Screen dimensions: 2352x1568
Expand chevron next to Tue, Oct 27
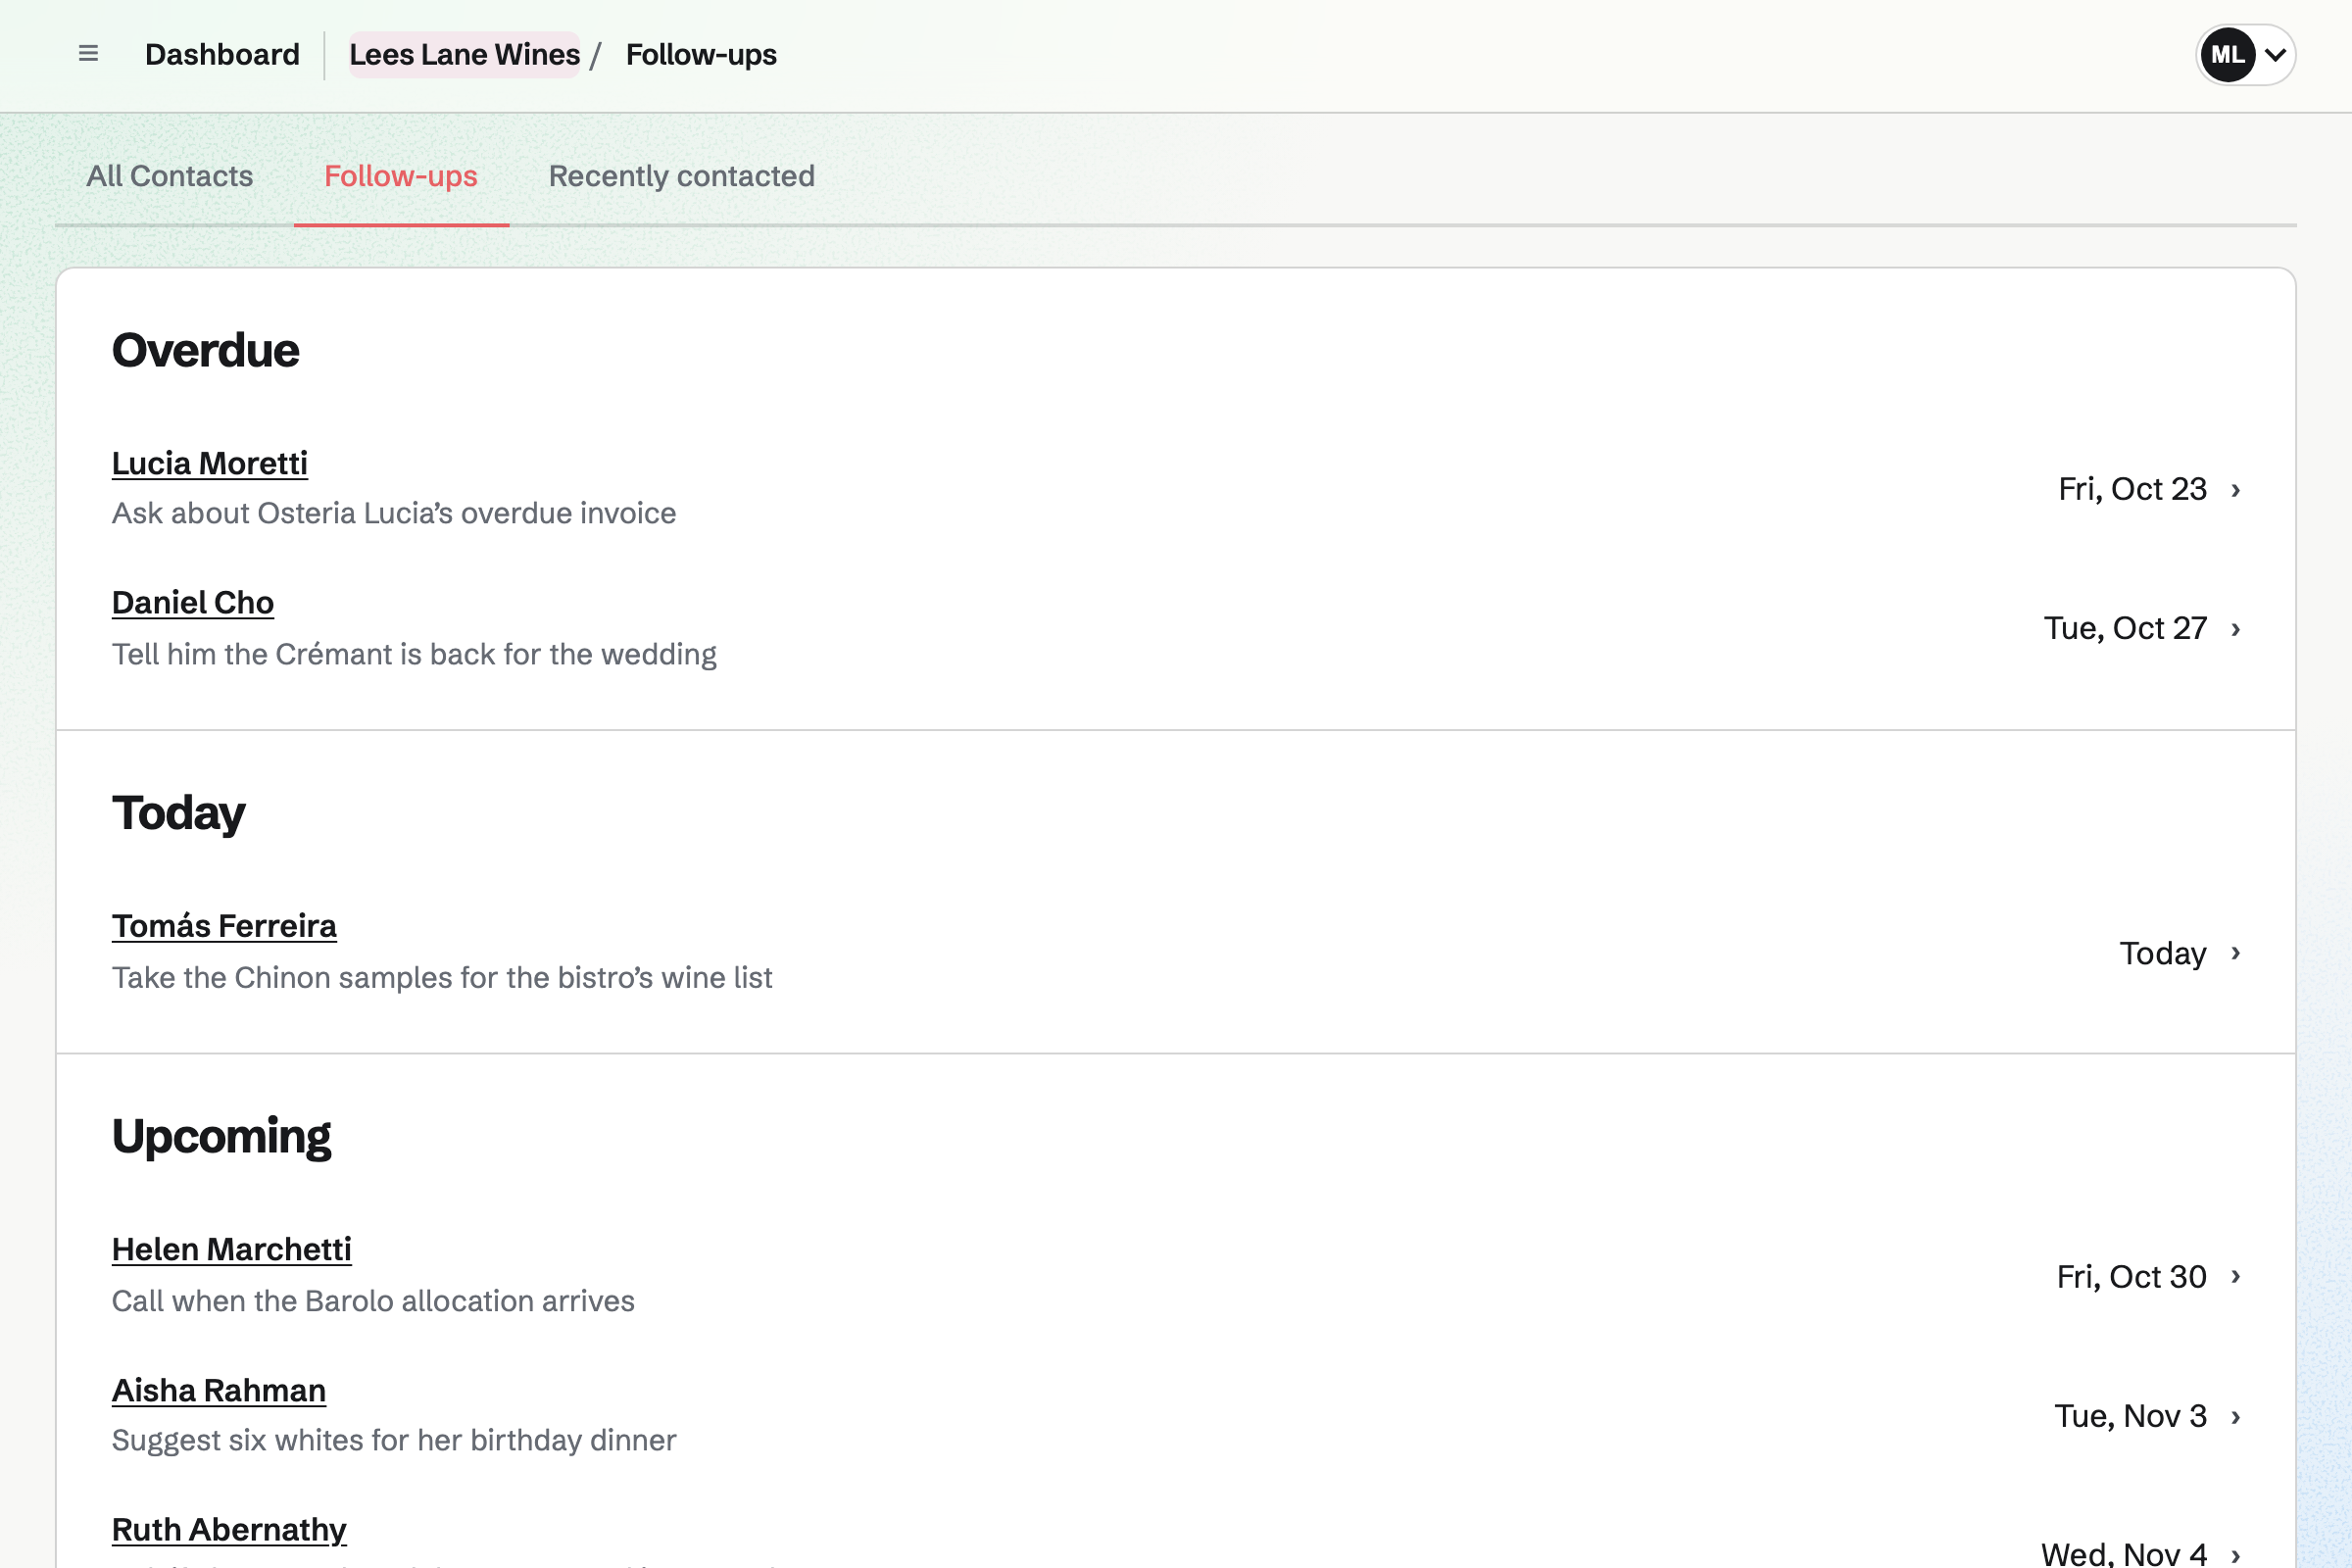pyautogui.click(x=2236, y=629)
